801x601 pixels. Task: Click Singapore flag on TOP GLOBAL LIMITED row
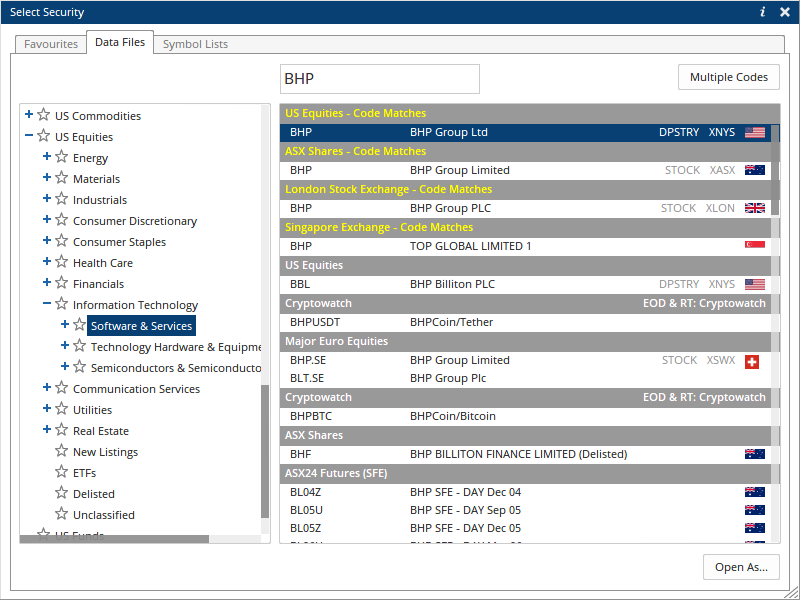pyautogui.click(x=755, y=244)
